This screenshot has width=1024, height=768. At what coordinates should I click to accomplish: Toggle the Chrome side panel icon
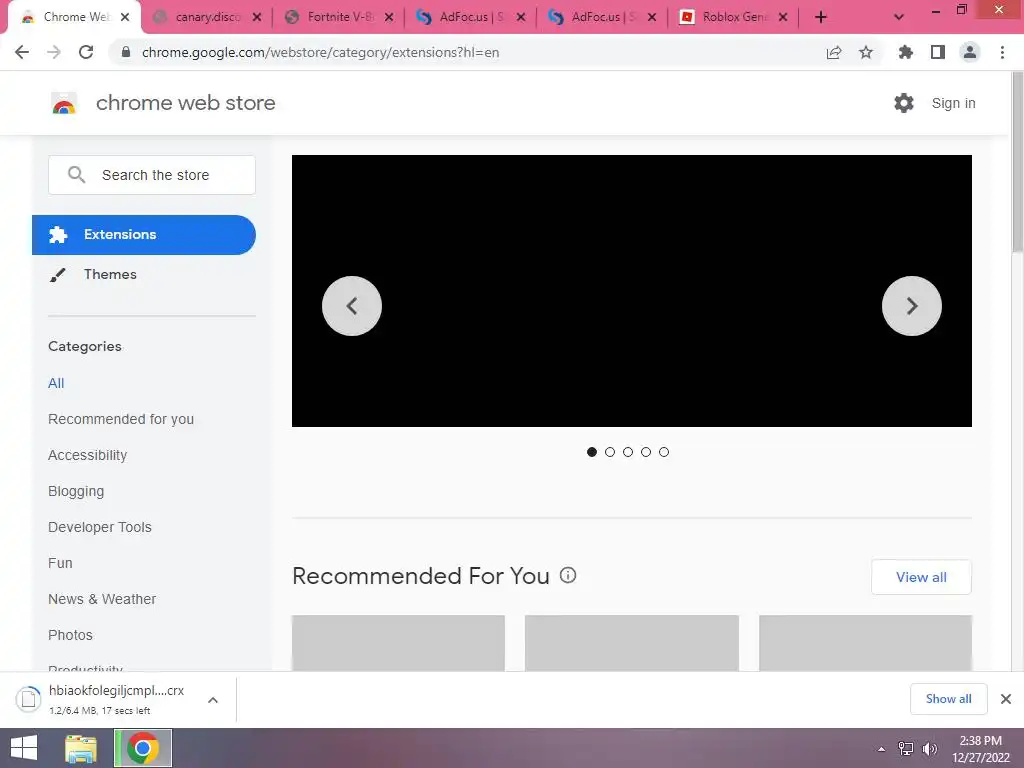point(938,52)
